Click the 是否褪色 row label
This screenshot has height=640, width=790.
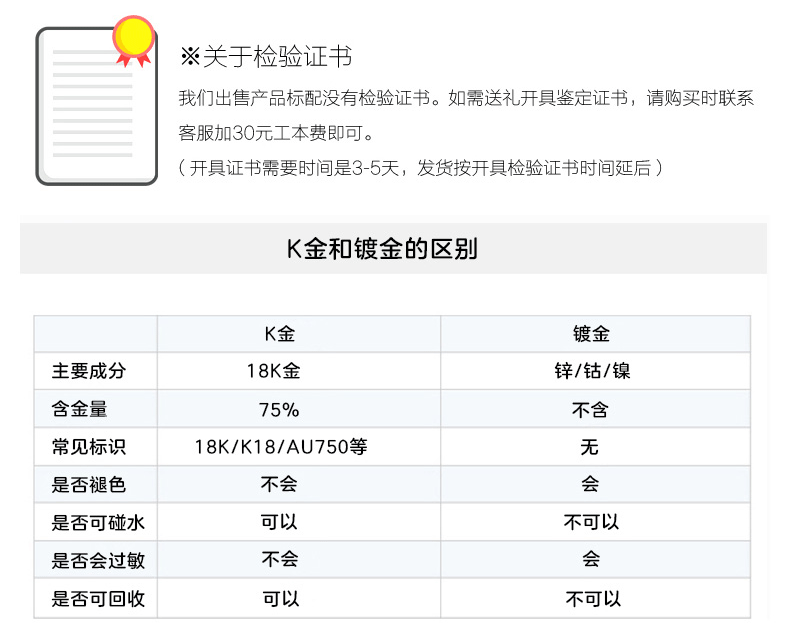89,485
